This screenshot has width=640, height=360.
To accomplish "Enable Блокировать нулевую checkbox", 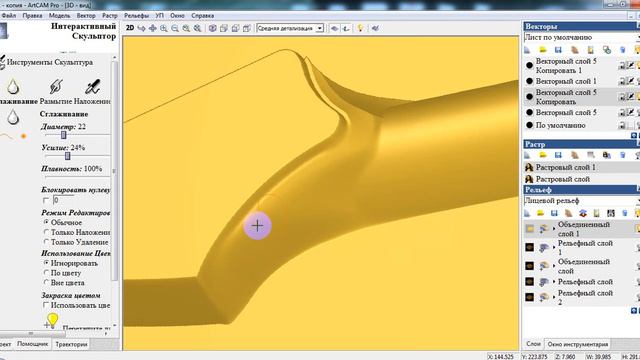I will (x=46, y=200).
